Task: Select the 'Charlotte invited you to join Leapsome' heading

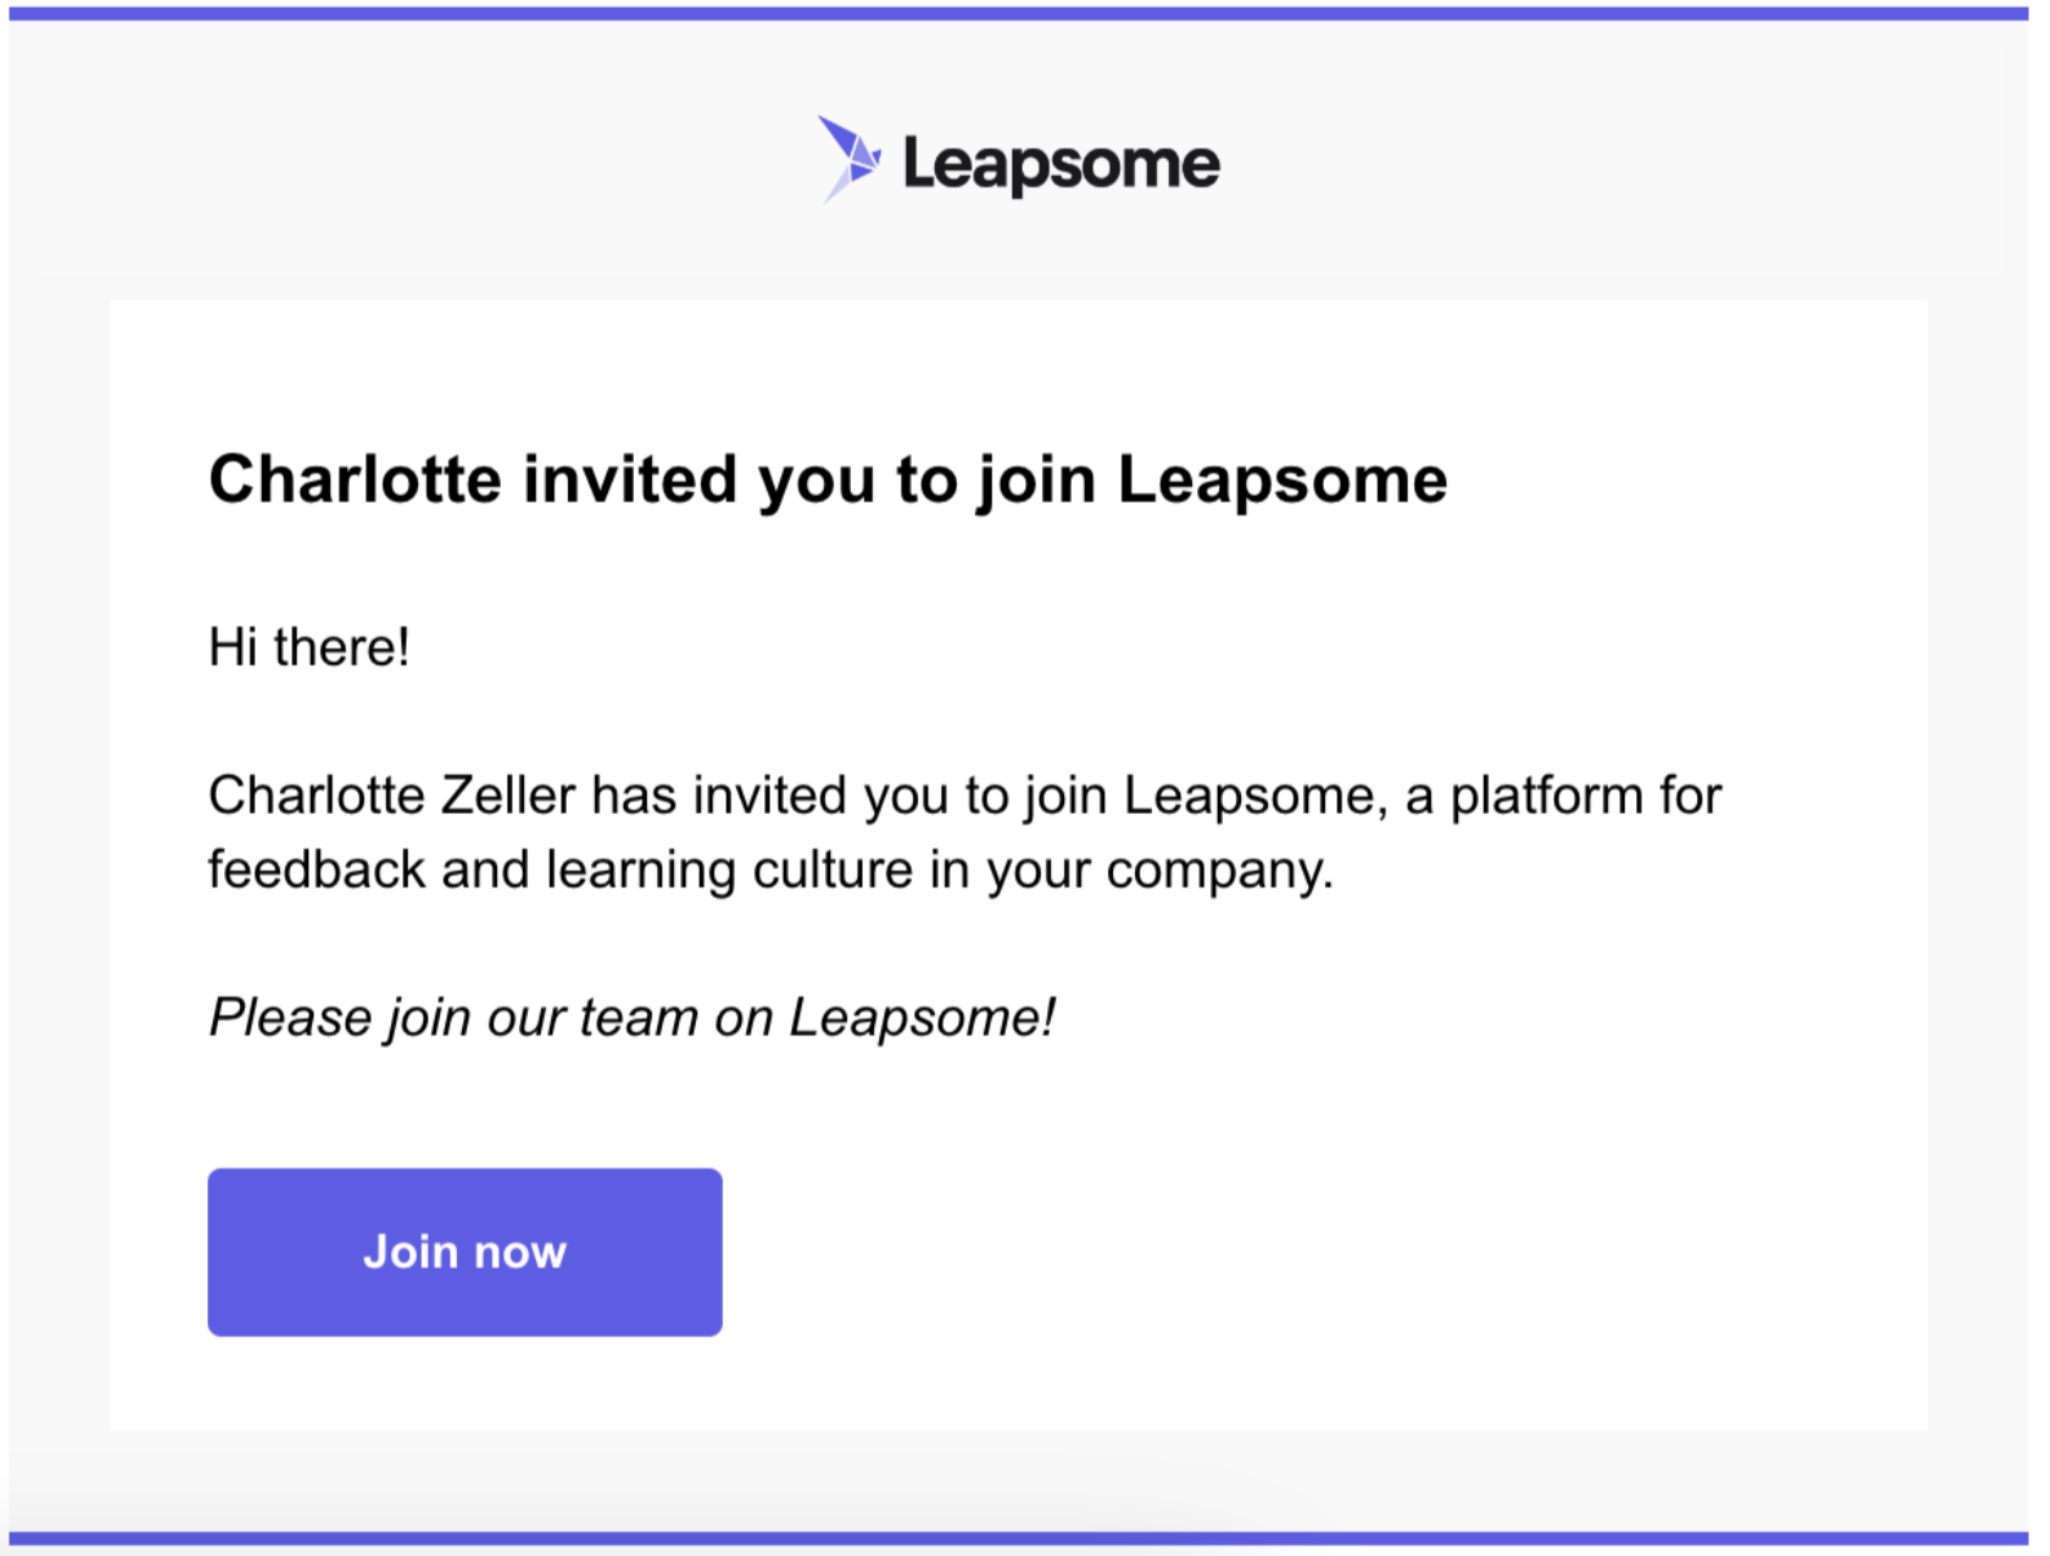Action: point(828,481)
